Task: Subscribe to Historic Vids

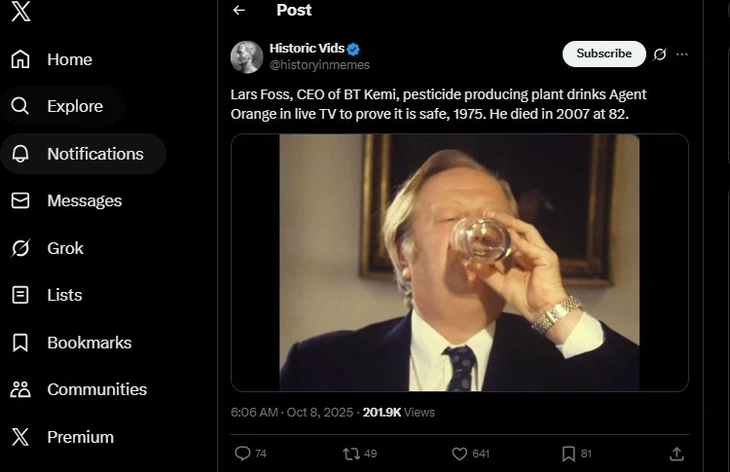Action: pos(604,54)
